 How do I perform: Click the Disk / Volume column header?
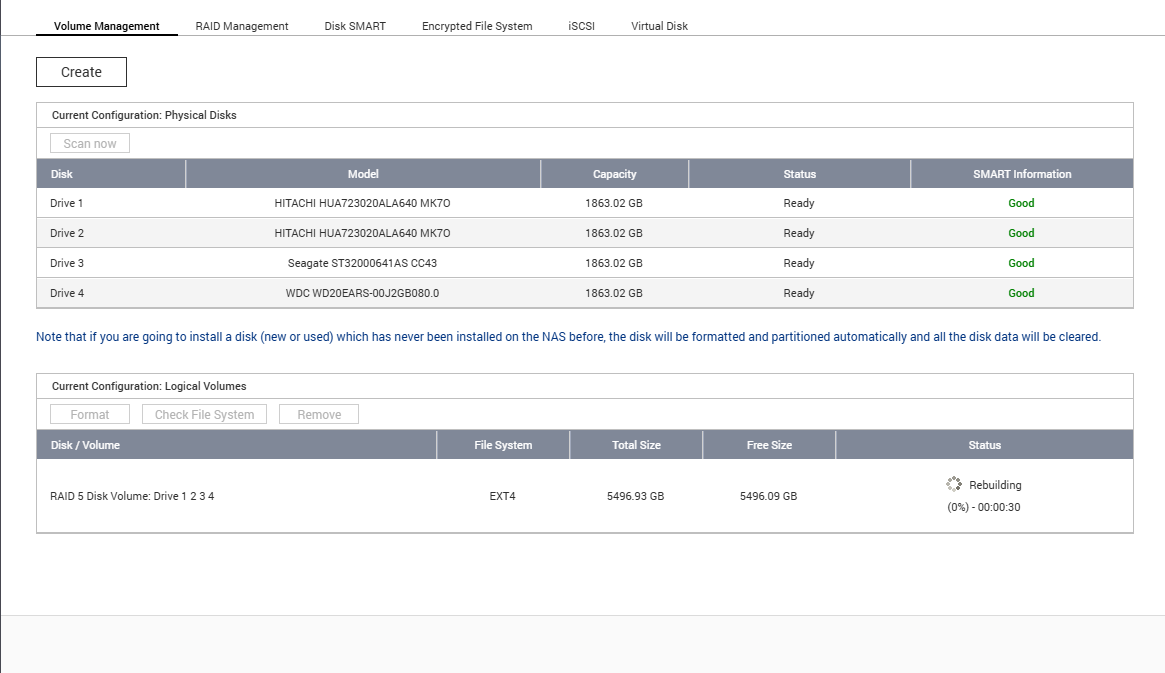[236, 445]
